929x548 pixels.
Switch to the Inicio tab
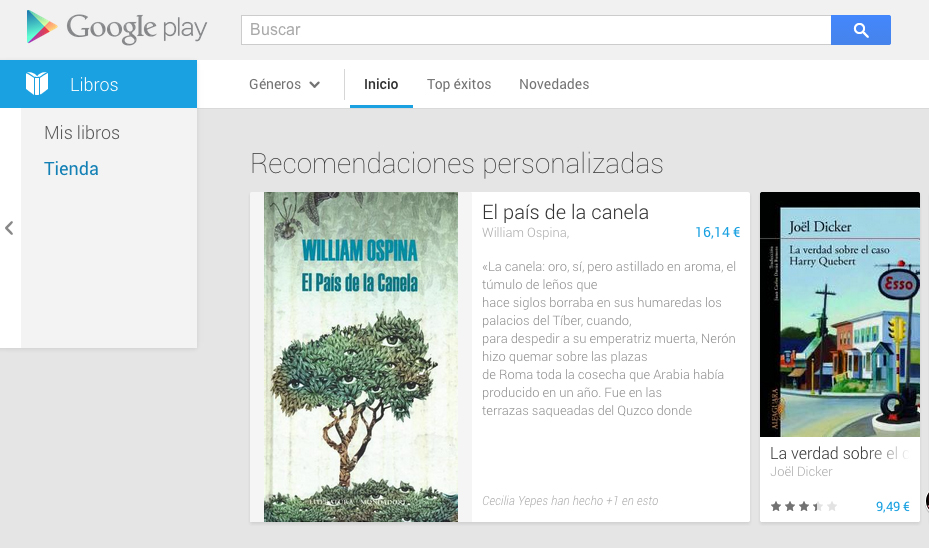[381, 84]
